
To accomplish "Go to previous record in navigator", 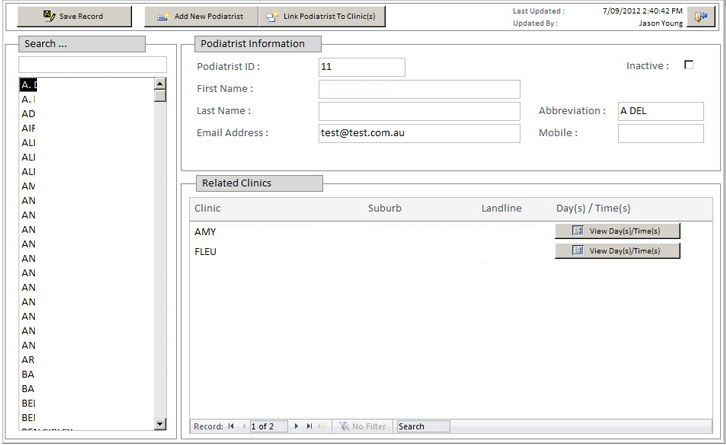I will (x=244, y=426).
